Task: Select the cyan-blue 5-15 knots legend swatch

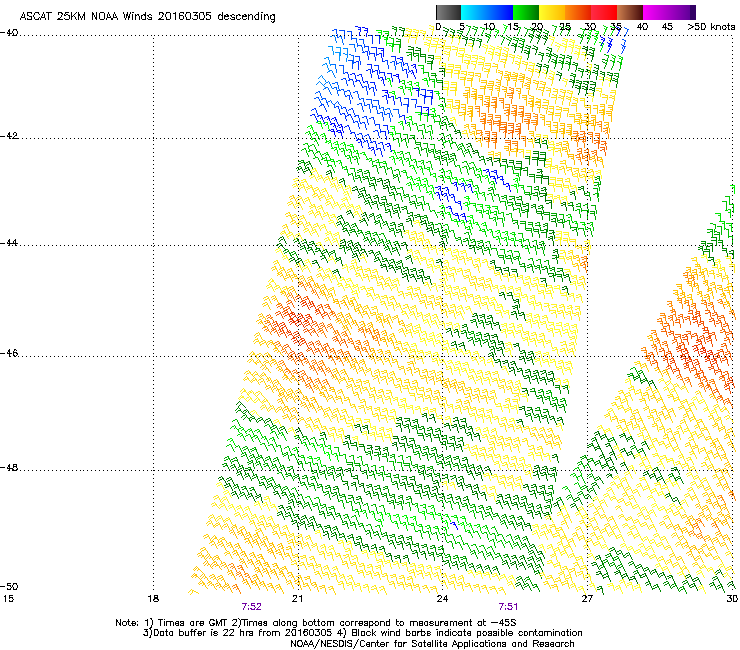Action: (487, 12)
